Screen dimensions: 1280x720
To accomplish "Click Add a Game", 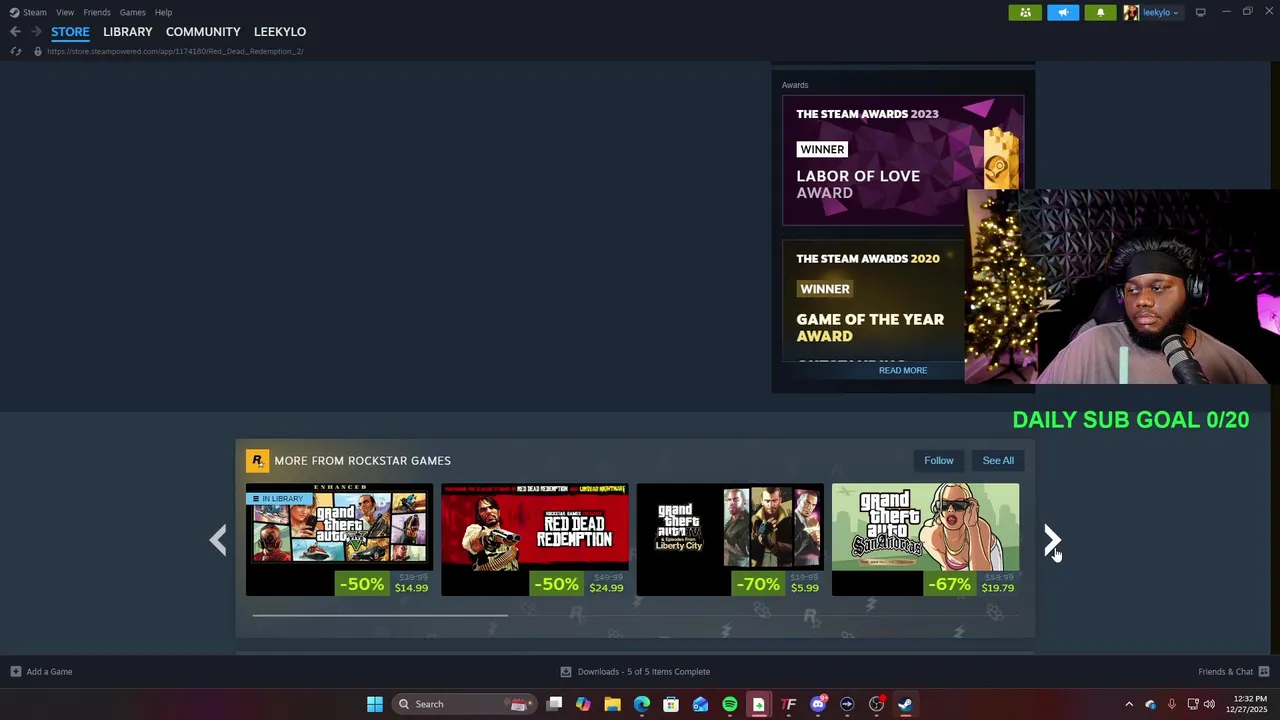I will 41,672.
